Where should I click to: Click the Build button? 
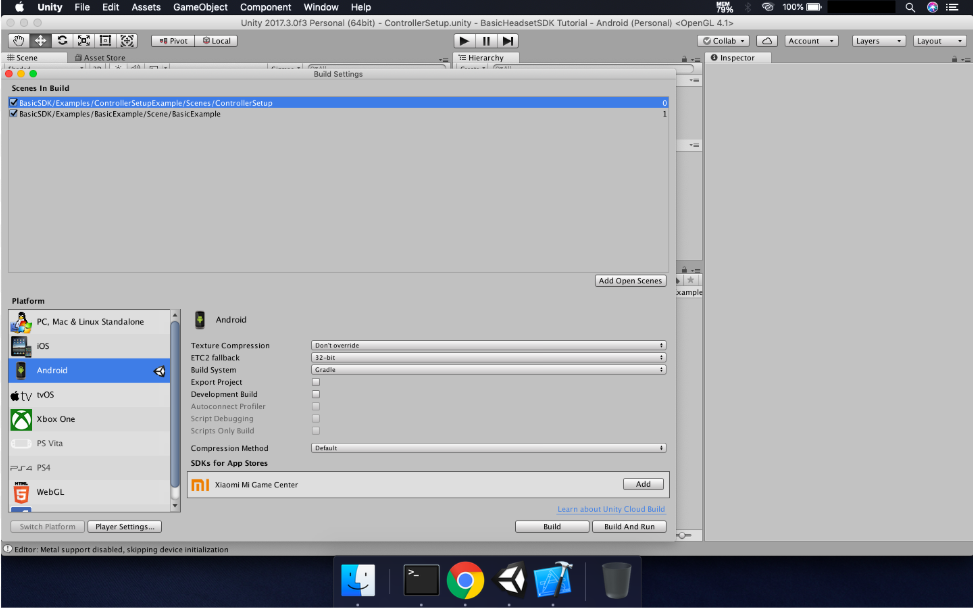[552, 527]
